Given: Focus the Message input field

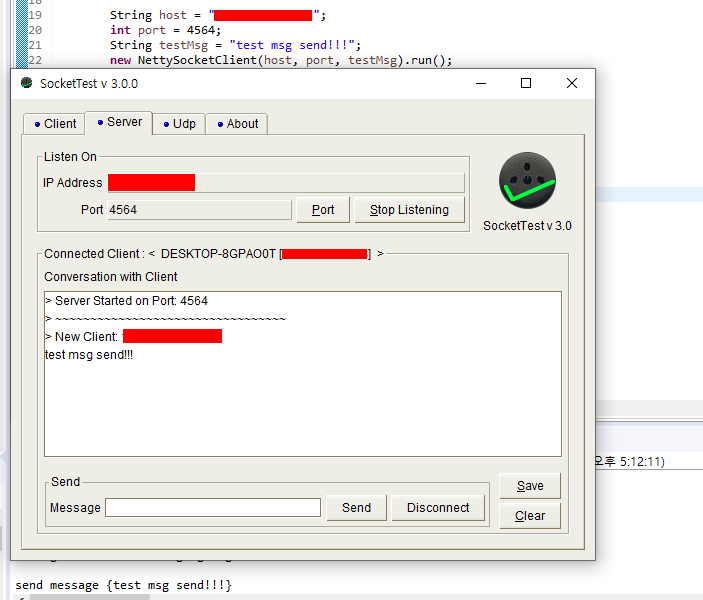Looking at the screenshot, I should (x=213, y=508).
